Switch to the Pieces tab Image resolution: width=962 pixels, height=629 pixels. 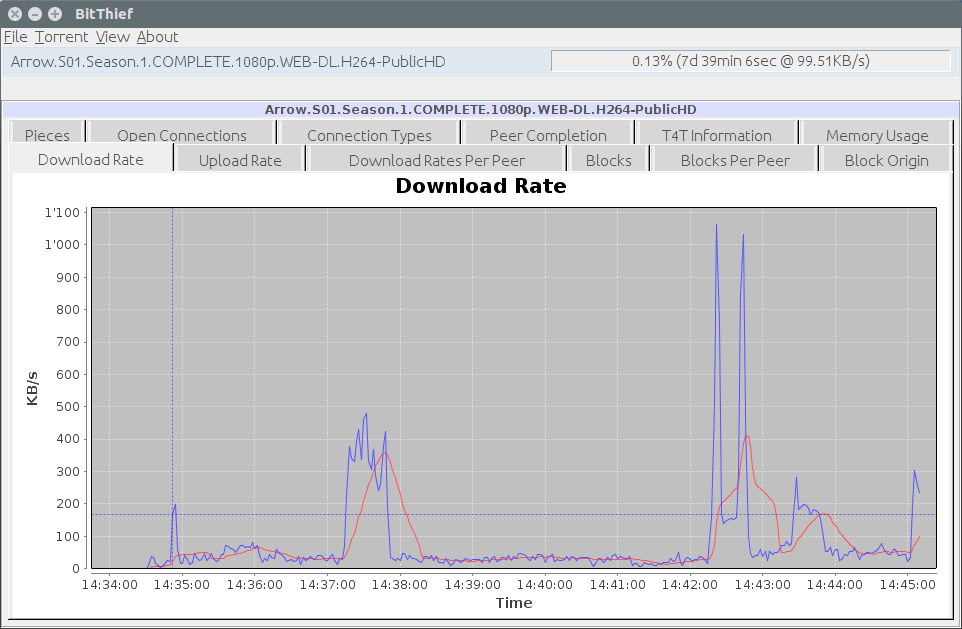47,135
